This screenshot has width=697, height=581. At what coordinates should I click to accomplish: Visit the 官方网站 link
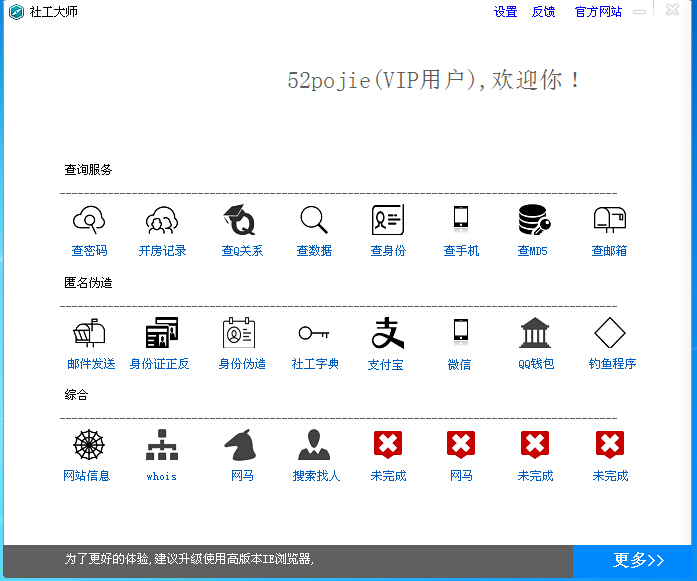[x=598, y=12]
